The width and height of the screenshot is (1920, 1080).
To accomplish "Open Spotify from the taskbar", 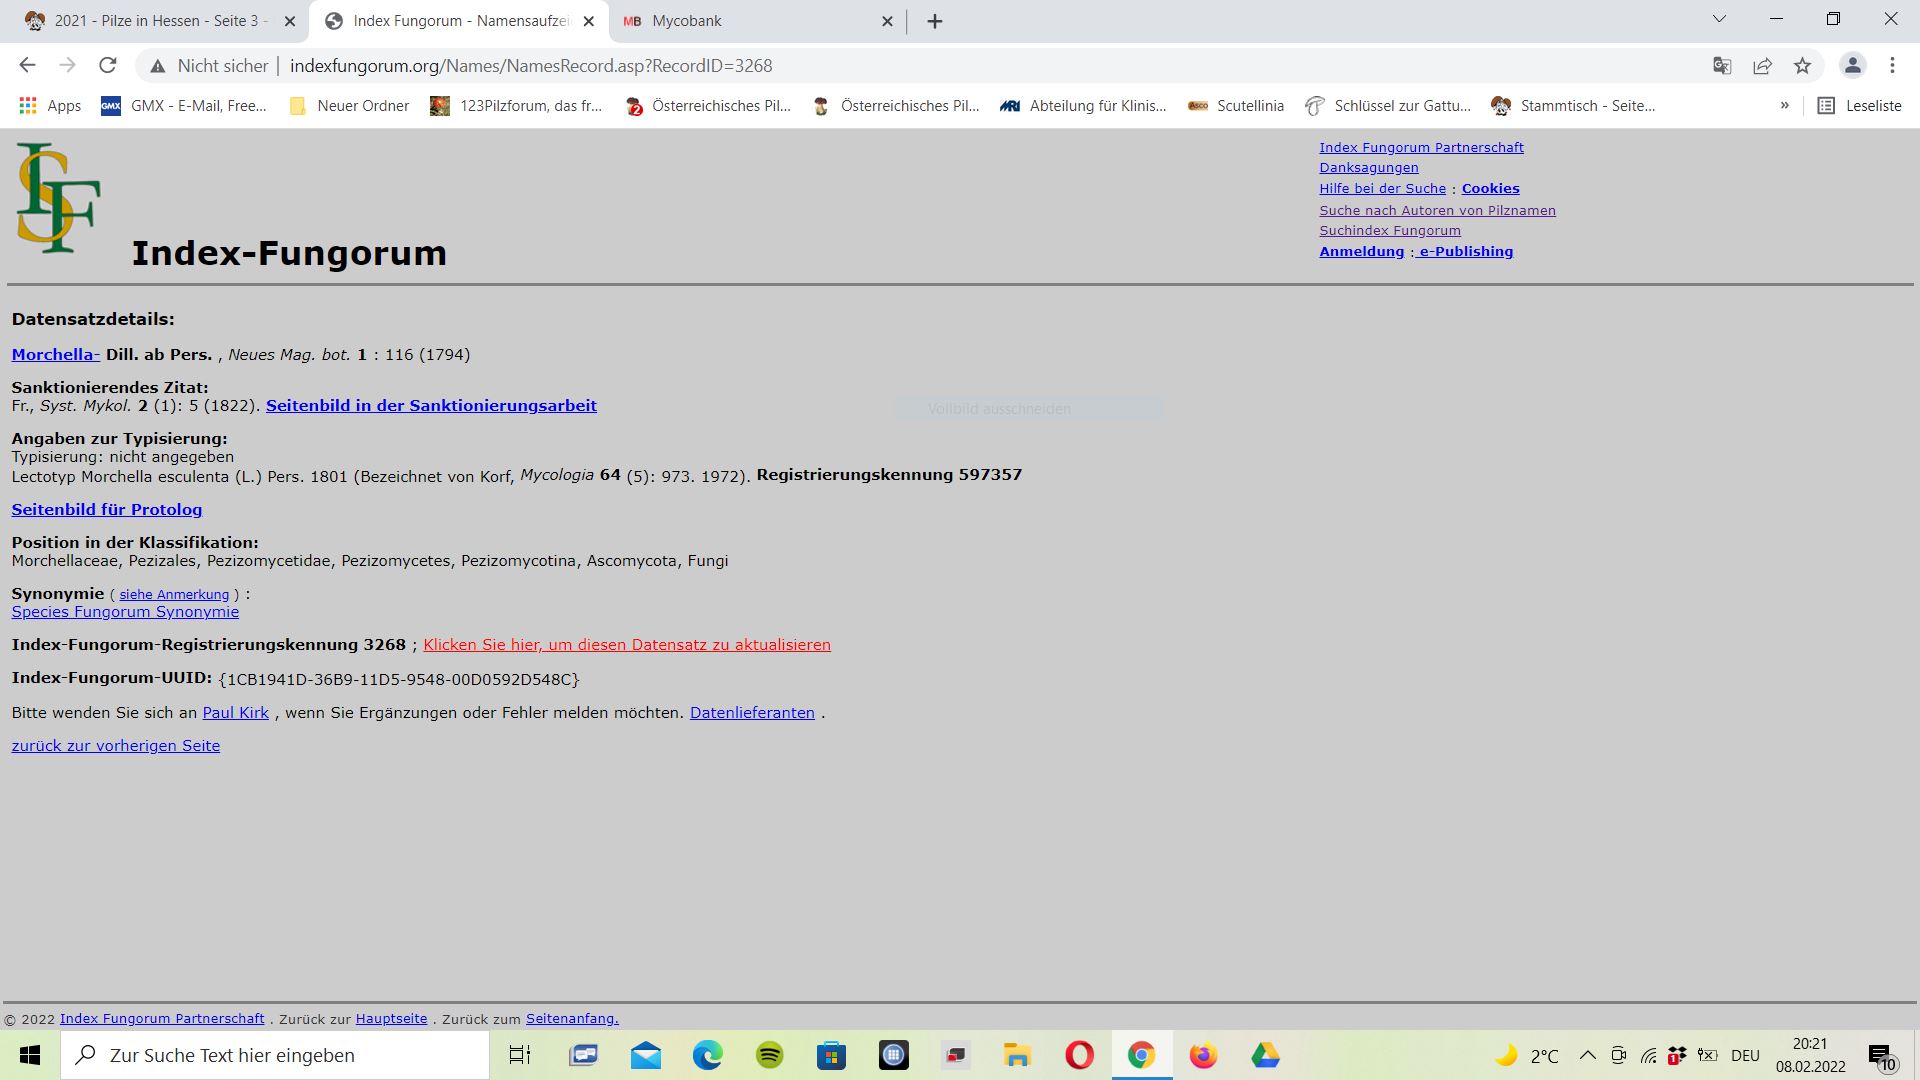I will (769, 1055).
